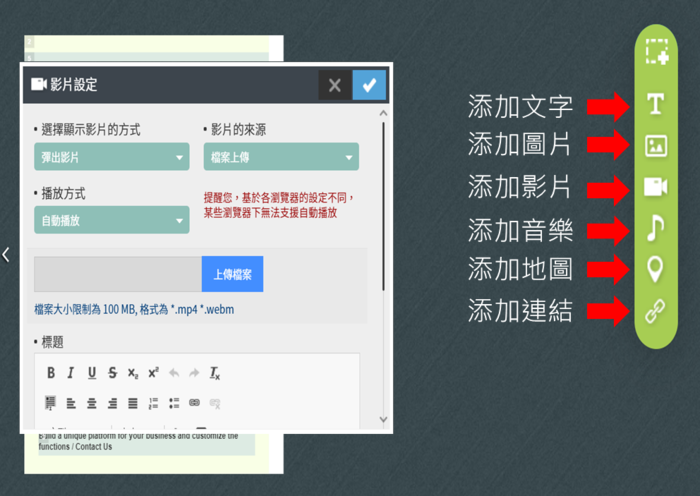This screenshot has height=496, width=700.
Task: Open the 彈出影片 display method dropdown
Action: pos(111,157)
